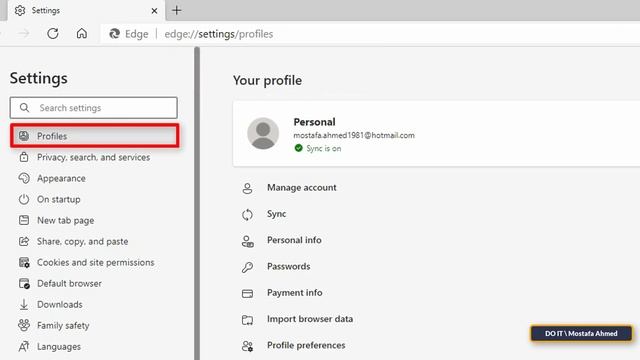Click the Languages icon
The width and height of the screenshot is (640, 360).
click(x=24, y=347)
